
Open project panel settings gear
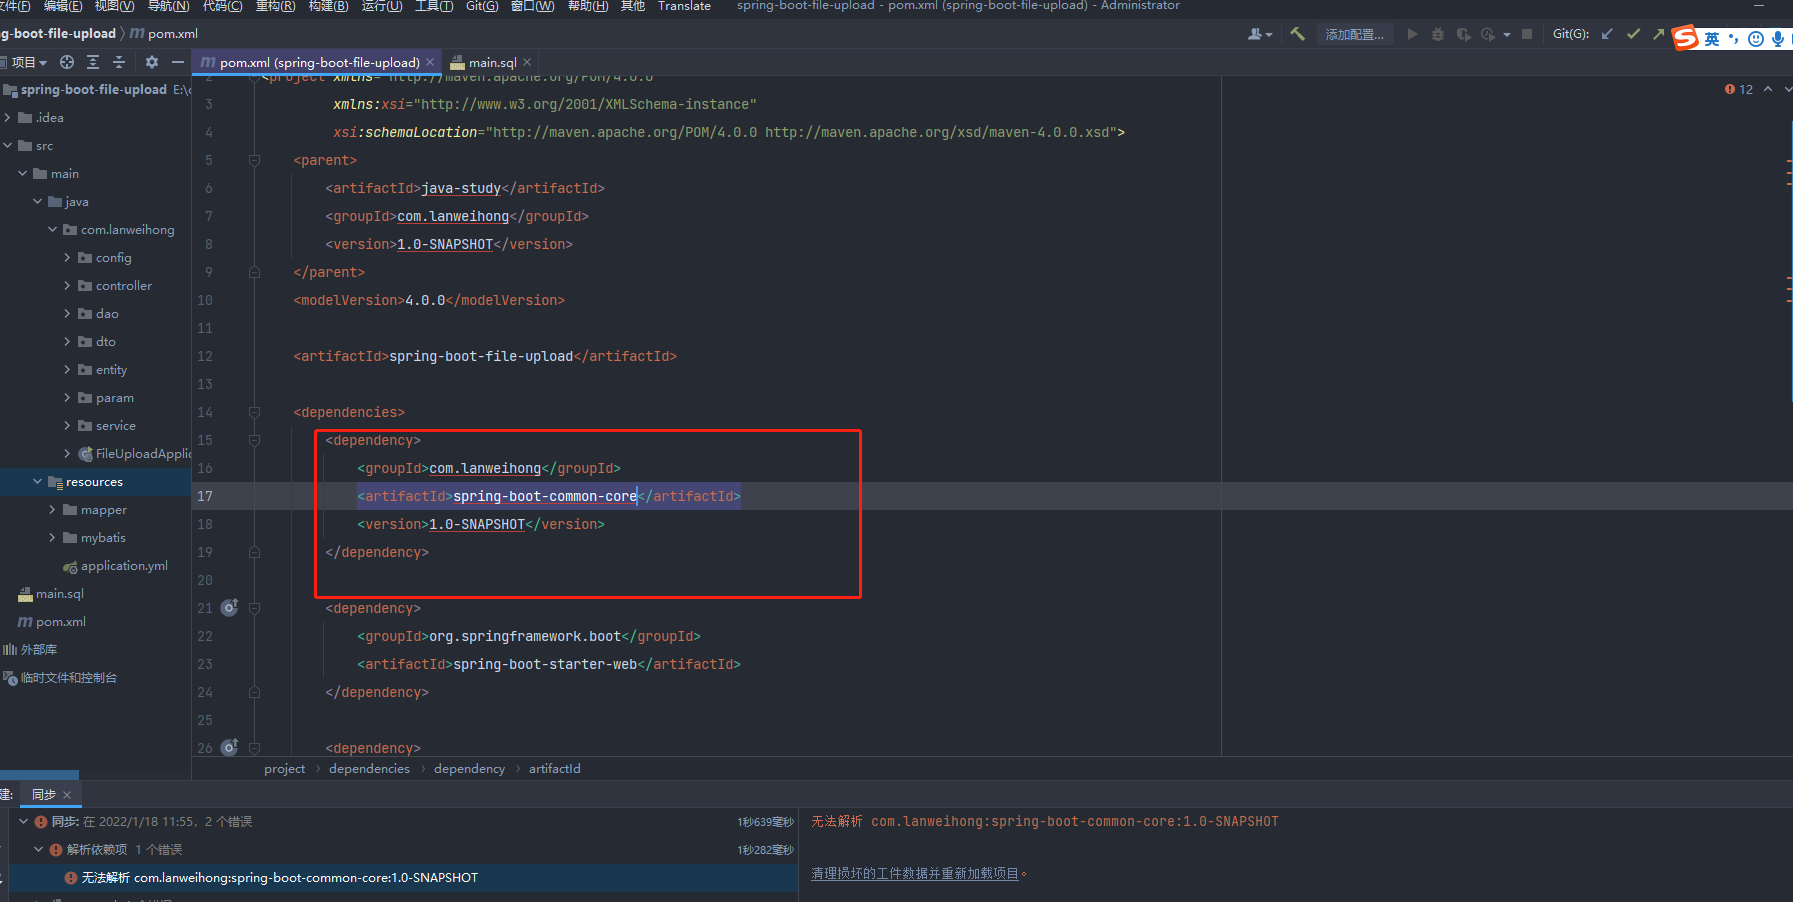152,62
